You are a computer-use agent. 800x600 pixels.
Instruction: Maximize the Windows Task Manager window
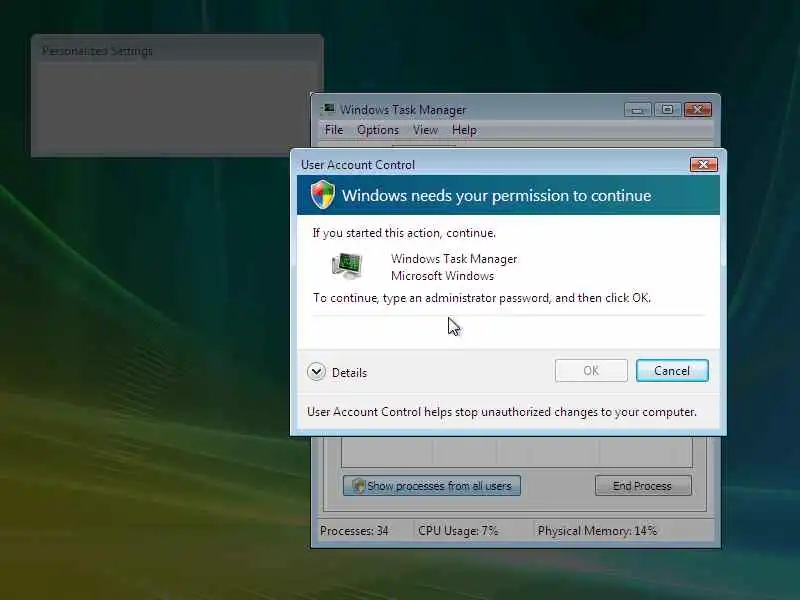(x=667, y=110)
